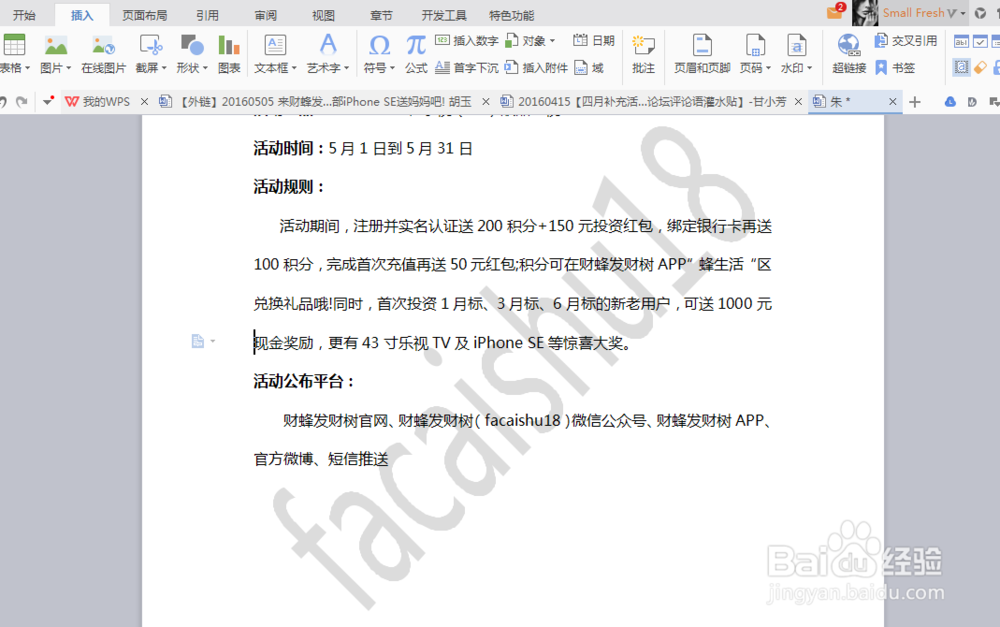
Task: Add a comment with 批注
Action: tap(643, 54)
